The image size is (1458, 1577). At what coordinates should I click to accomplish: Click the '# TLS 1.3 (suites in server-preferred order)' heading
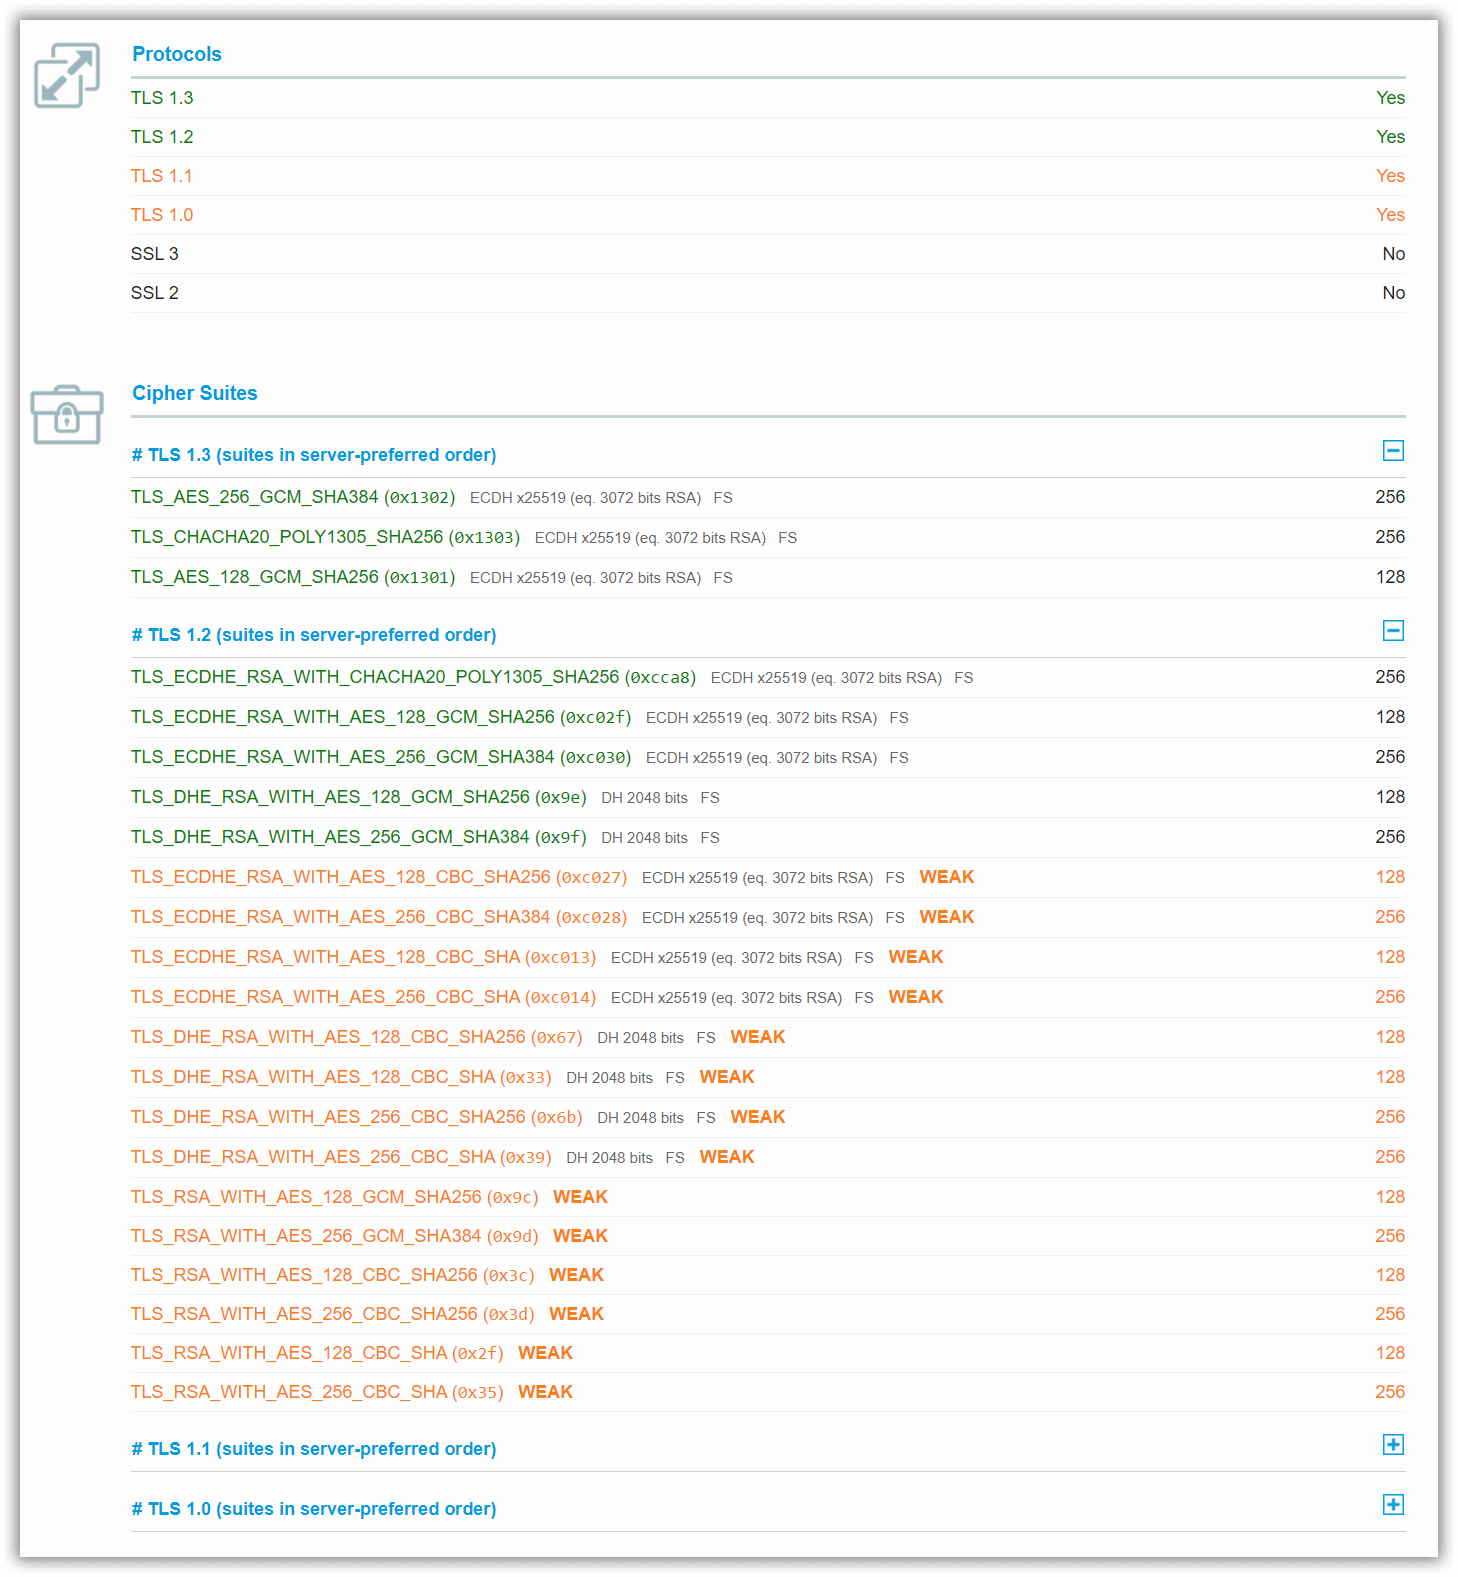pyautogui.click(x=314, y=455)
